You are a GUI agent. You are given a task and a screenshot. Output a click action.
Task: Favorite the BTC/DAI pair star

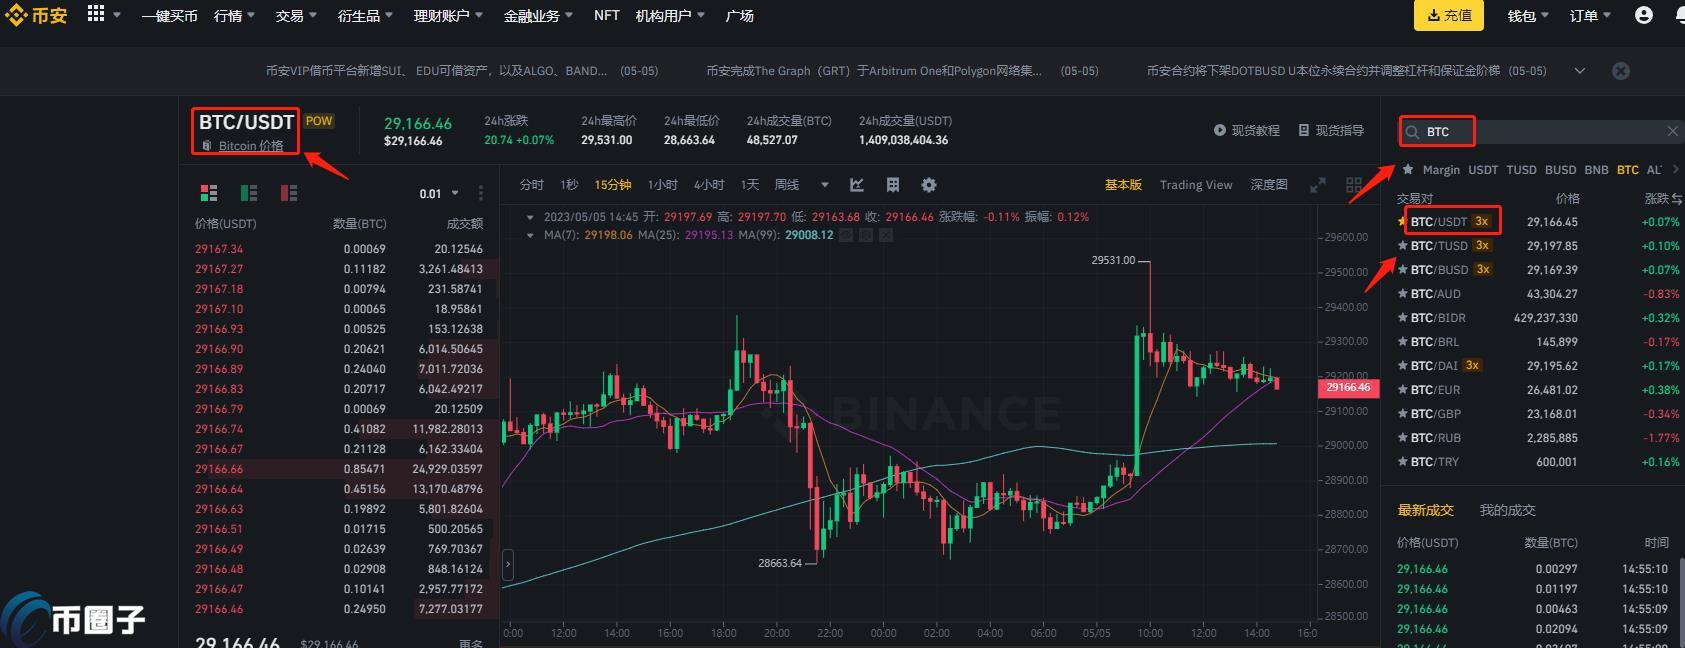point(1402,366)
